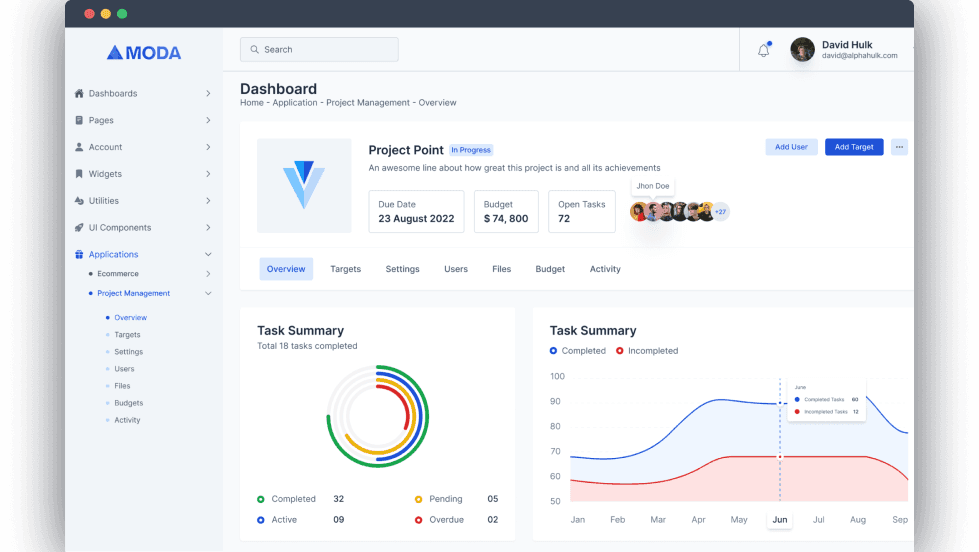The height and width of the screenshot is (552, 979).
Task: Click the Add User button
Action: [x=791, y=147]
